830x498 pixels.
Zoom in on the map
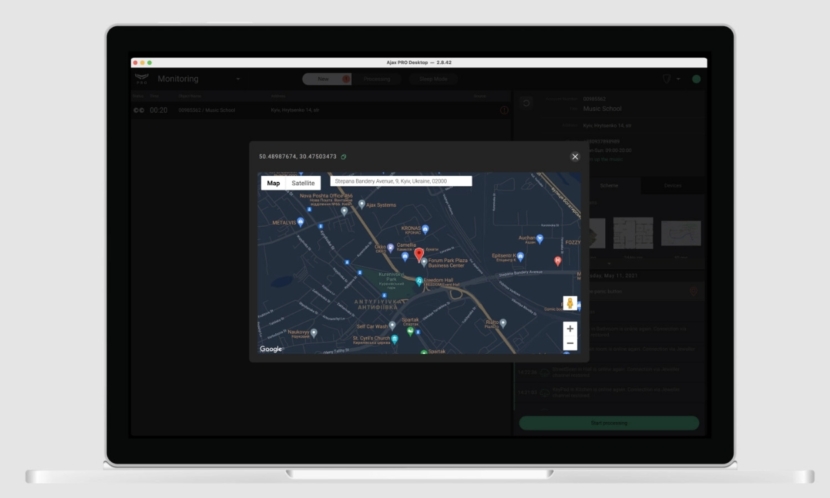coord(570,329)
